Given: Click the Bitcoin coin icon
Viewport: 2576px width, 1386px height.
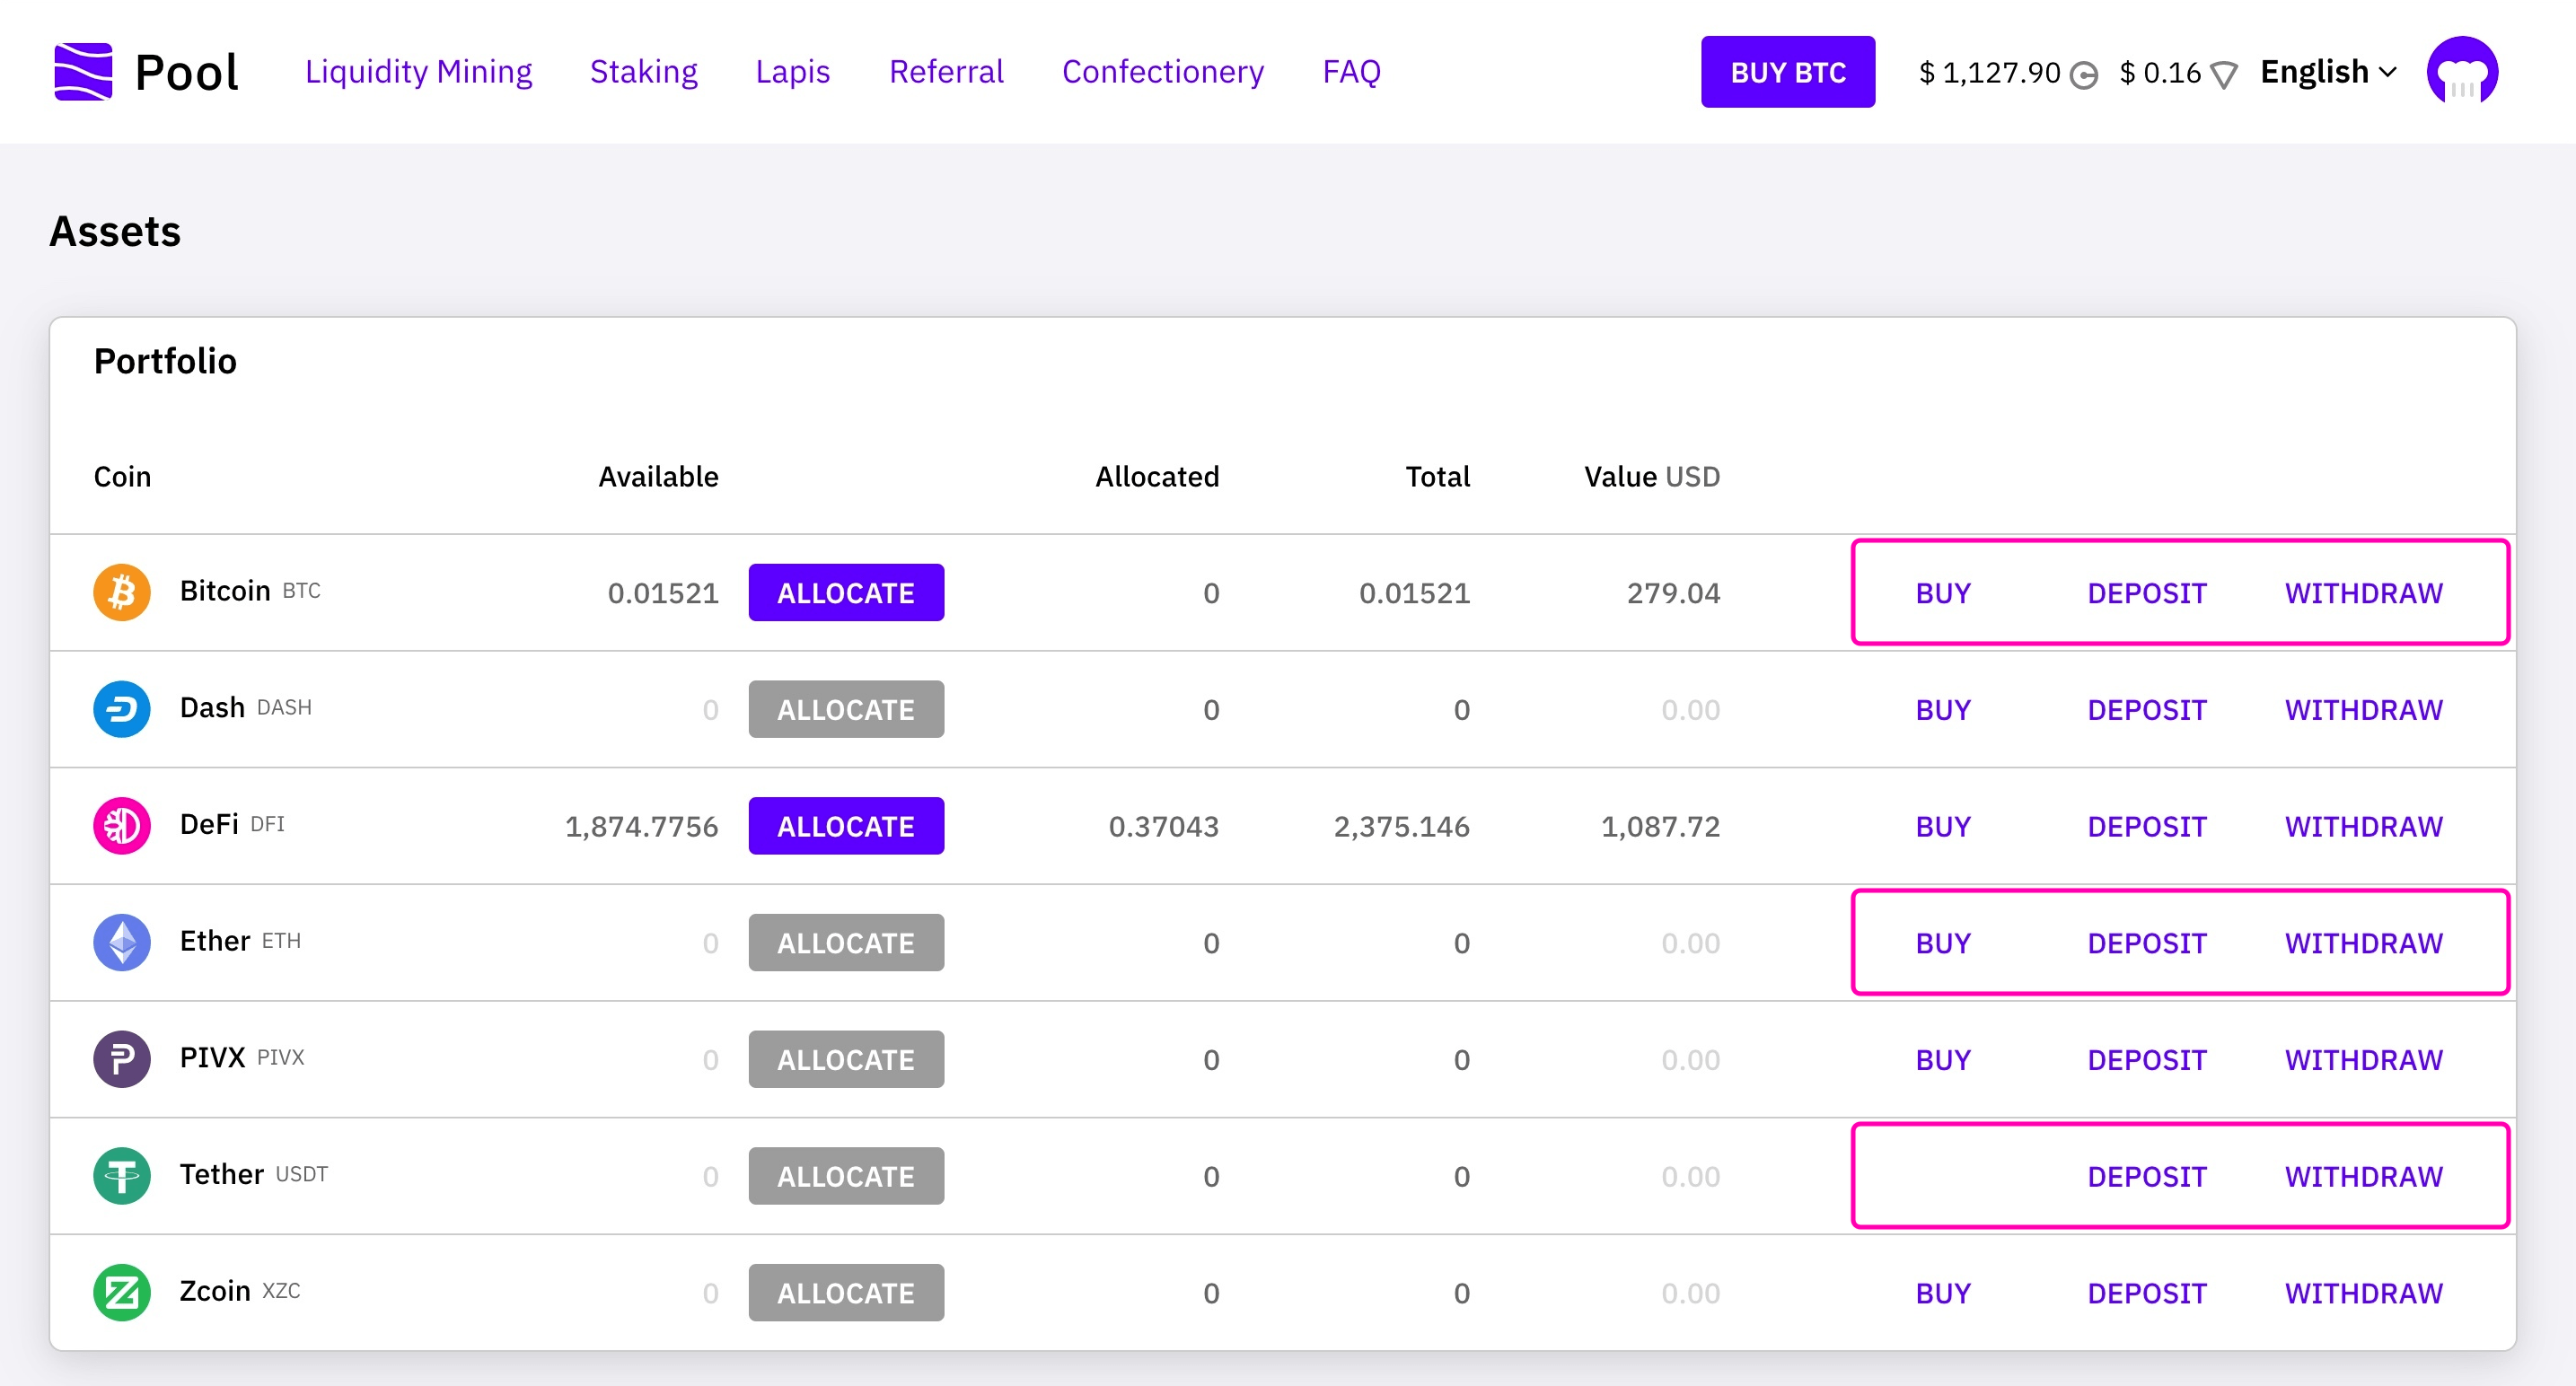Looking at the screenshot, I should [122, 592].
